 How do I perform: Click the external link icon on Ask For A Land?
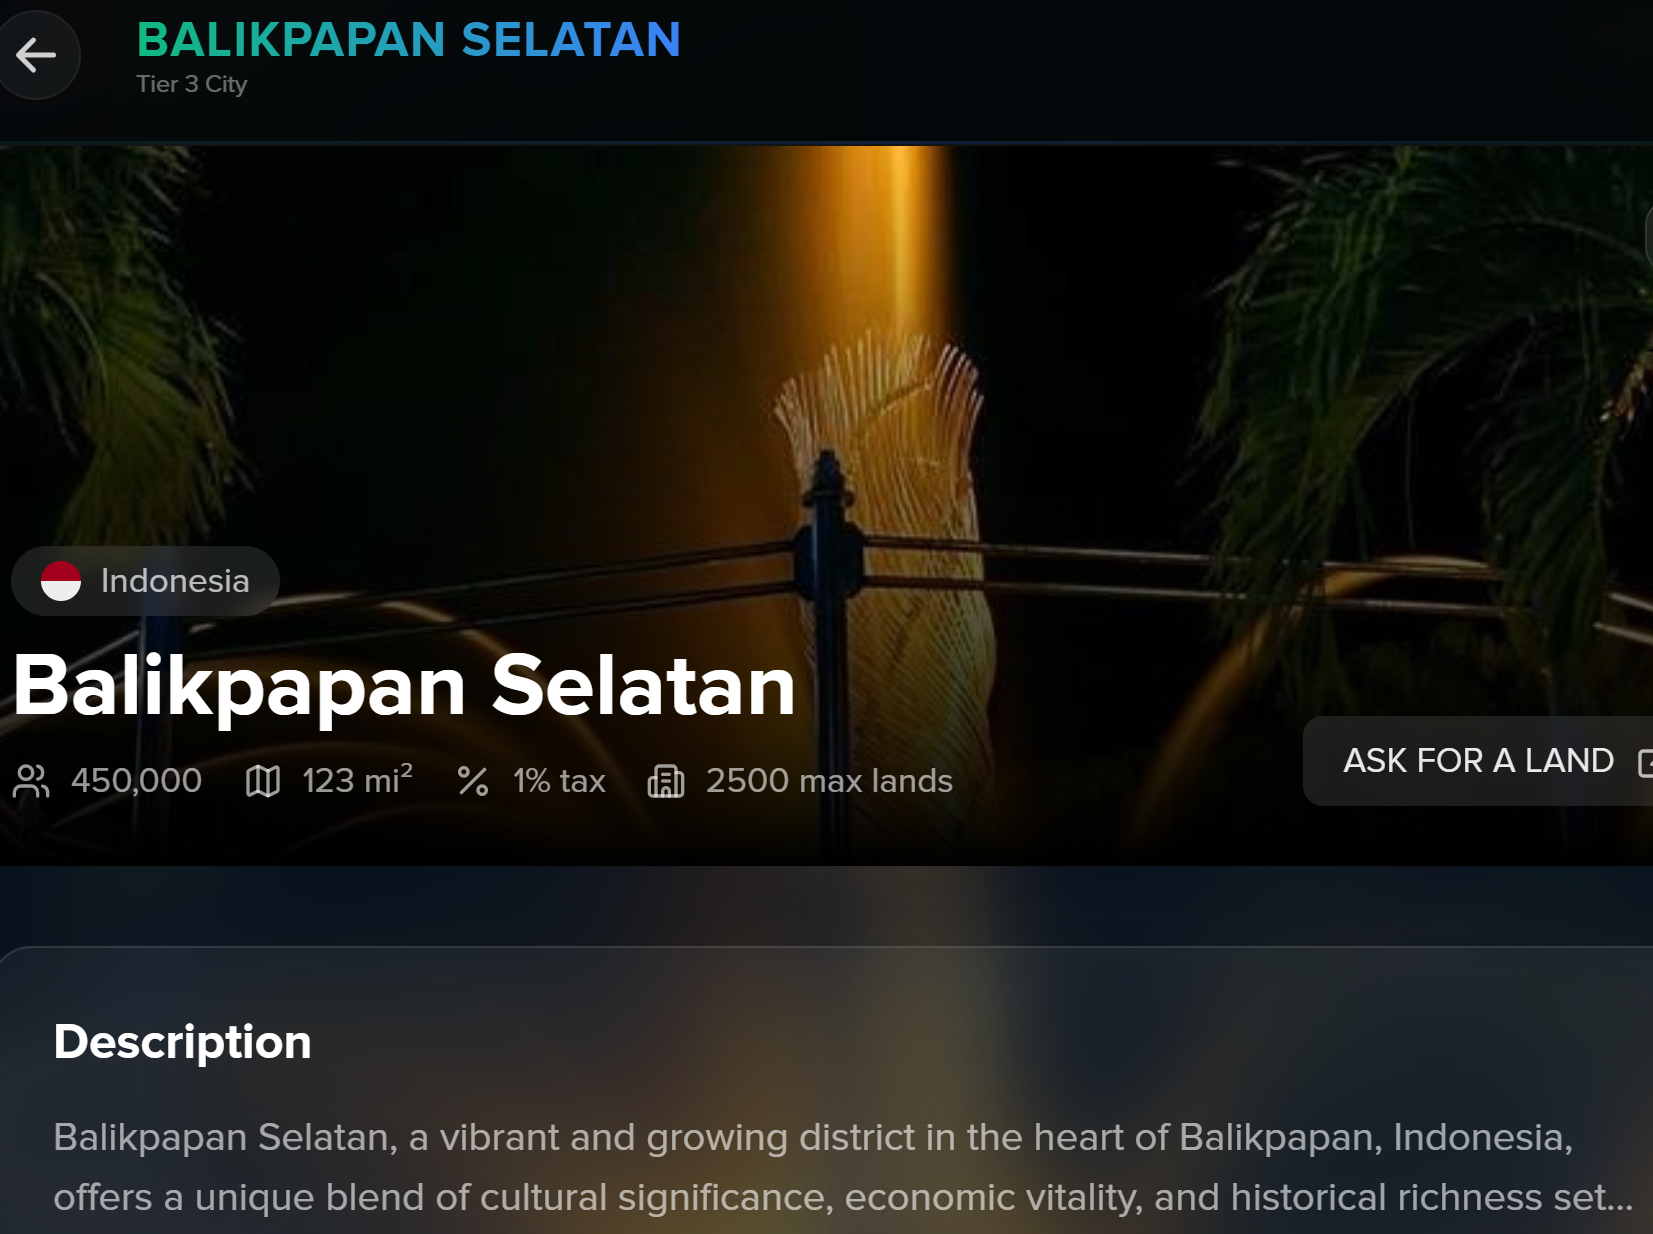pyautogui.click(x=1645, y=762)
